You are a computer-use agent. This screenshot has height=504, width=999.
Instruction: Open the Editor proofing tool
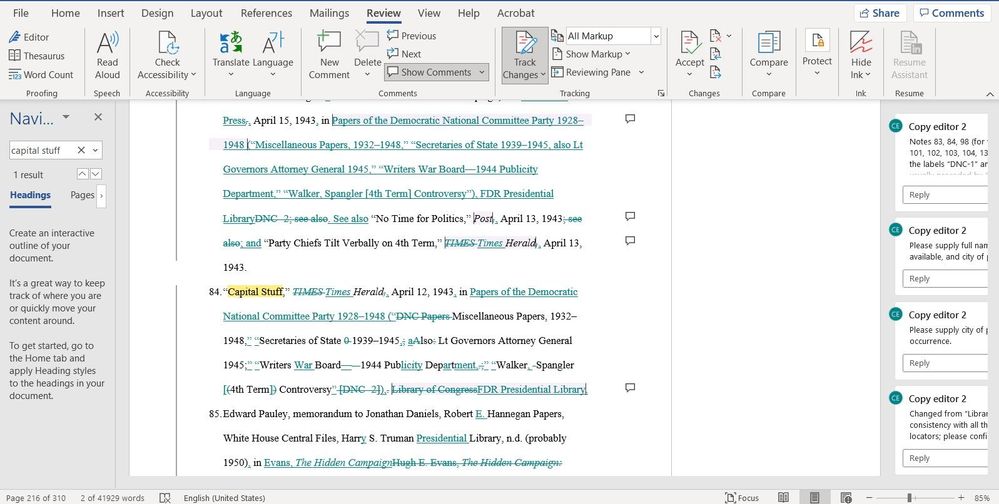tap(29, 37)
